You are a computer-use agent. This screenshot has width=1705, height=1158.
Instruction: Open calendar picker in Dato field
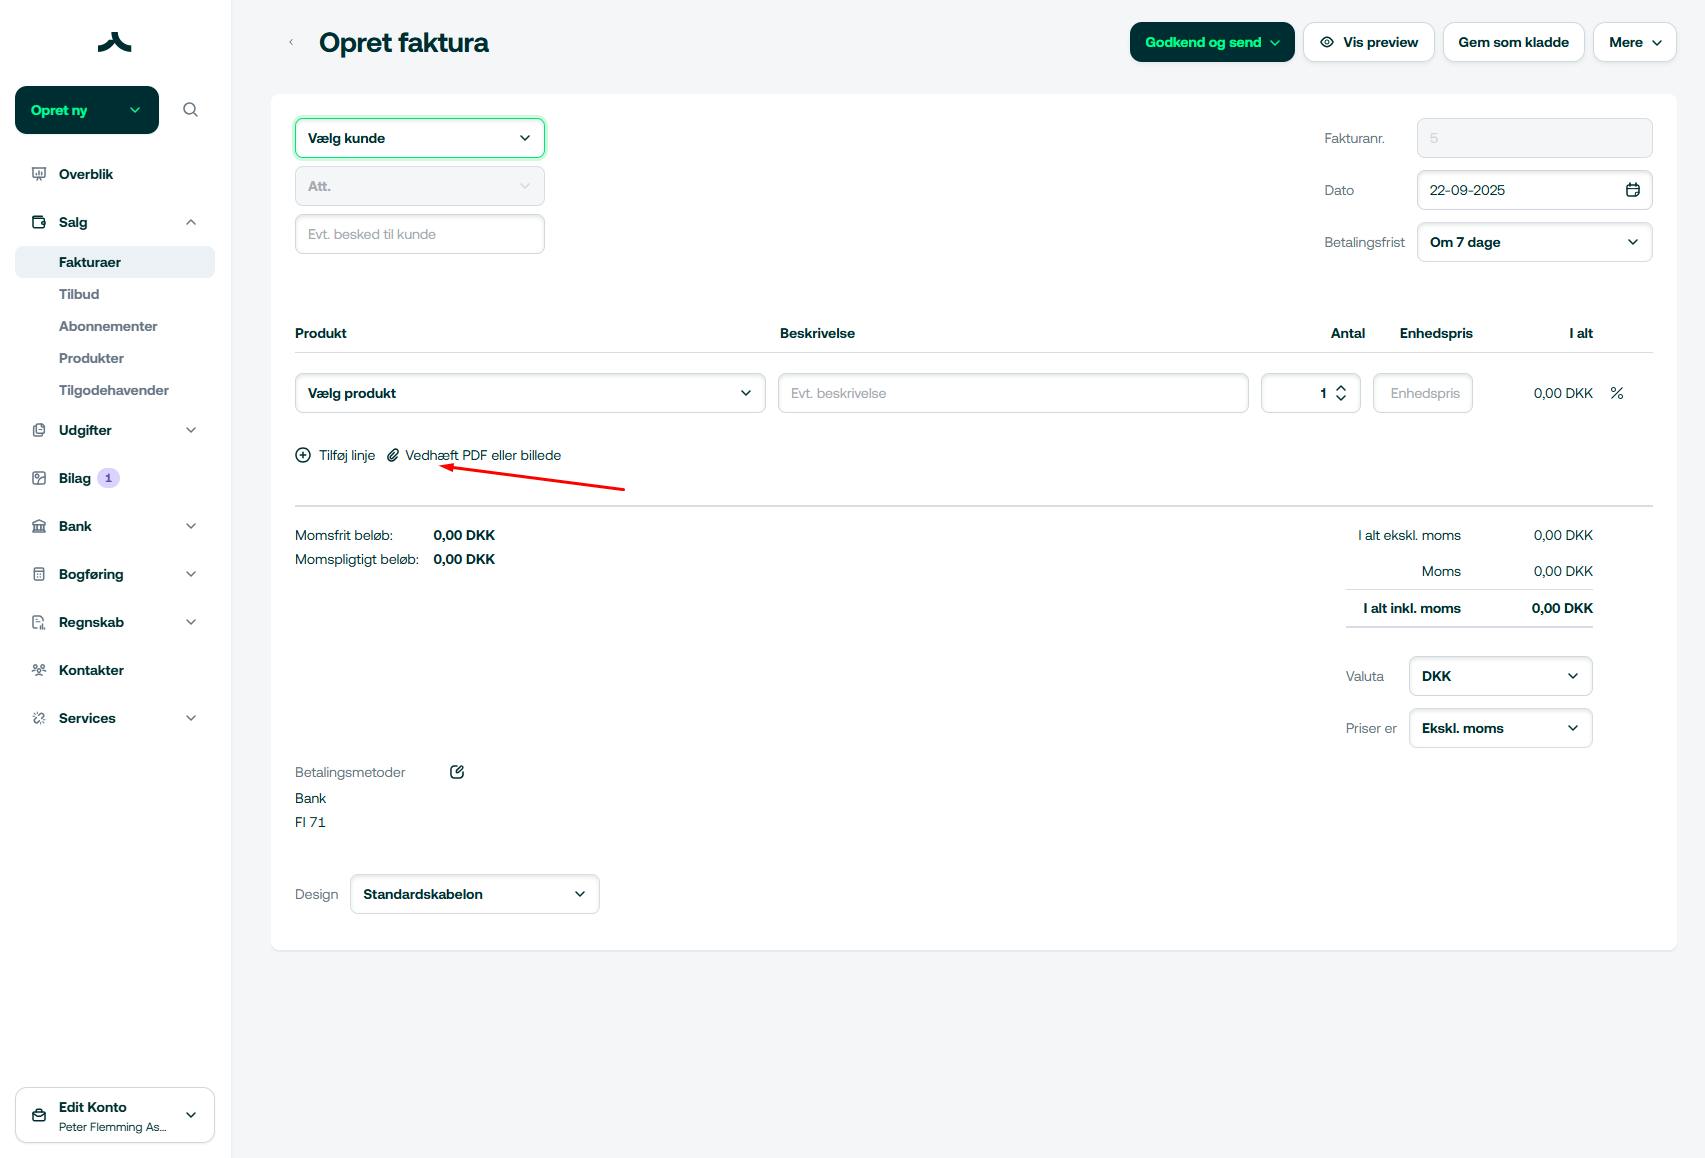tap(1632, 190)
